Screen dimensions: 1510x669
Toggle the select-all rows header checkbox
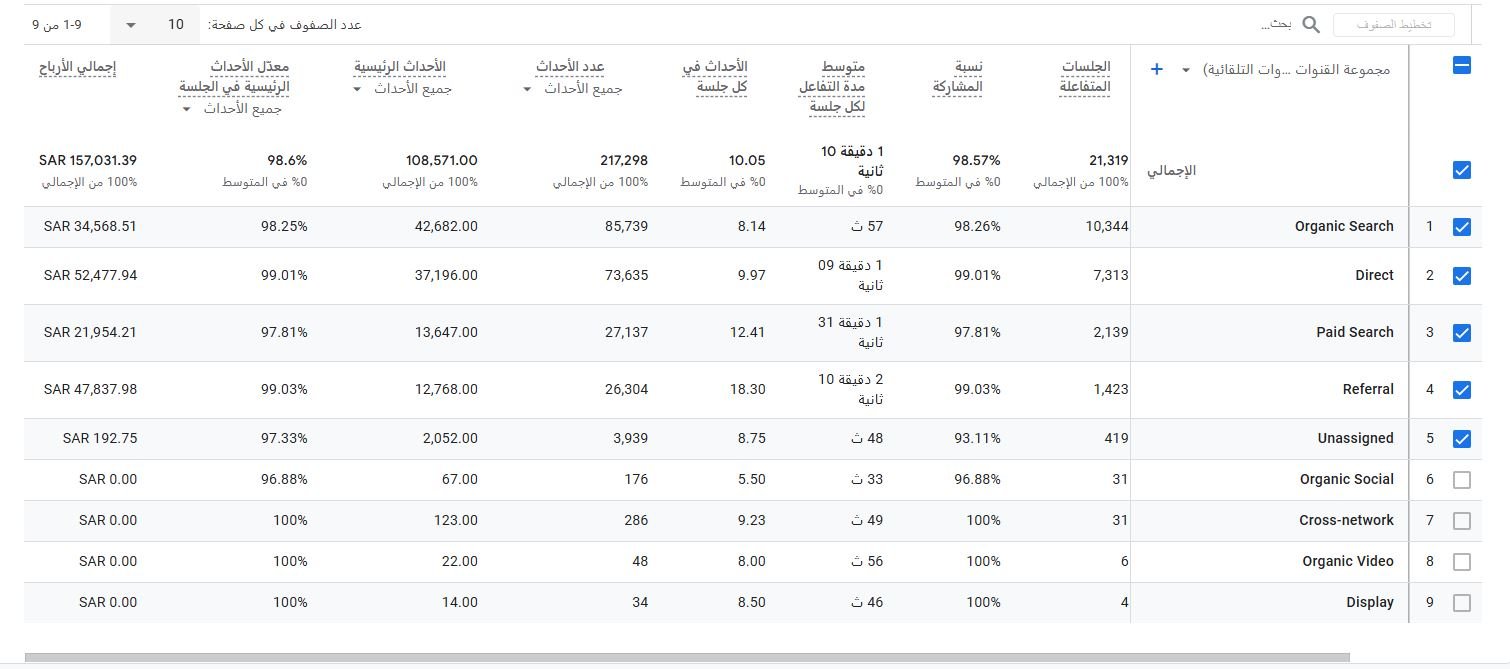click(1461, 66)
